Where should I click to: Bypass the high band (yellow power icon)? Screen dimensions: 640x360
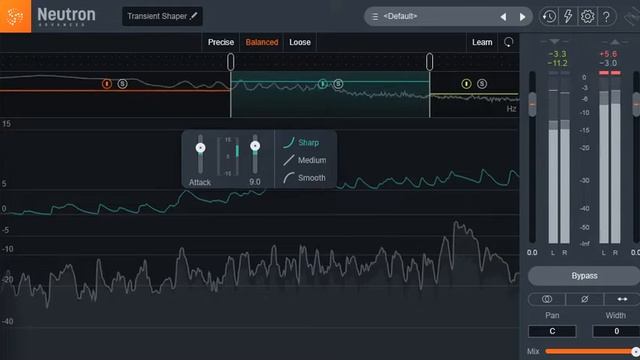(x=466, y=84)
